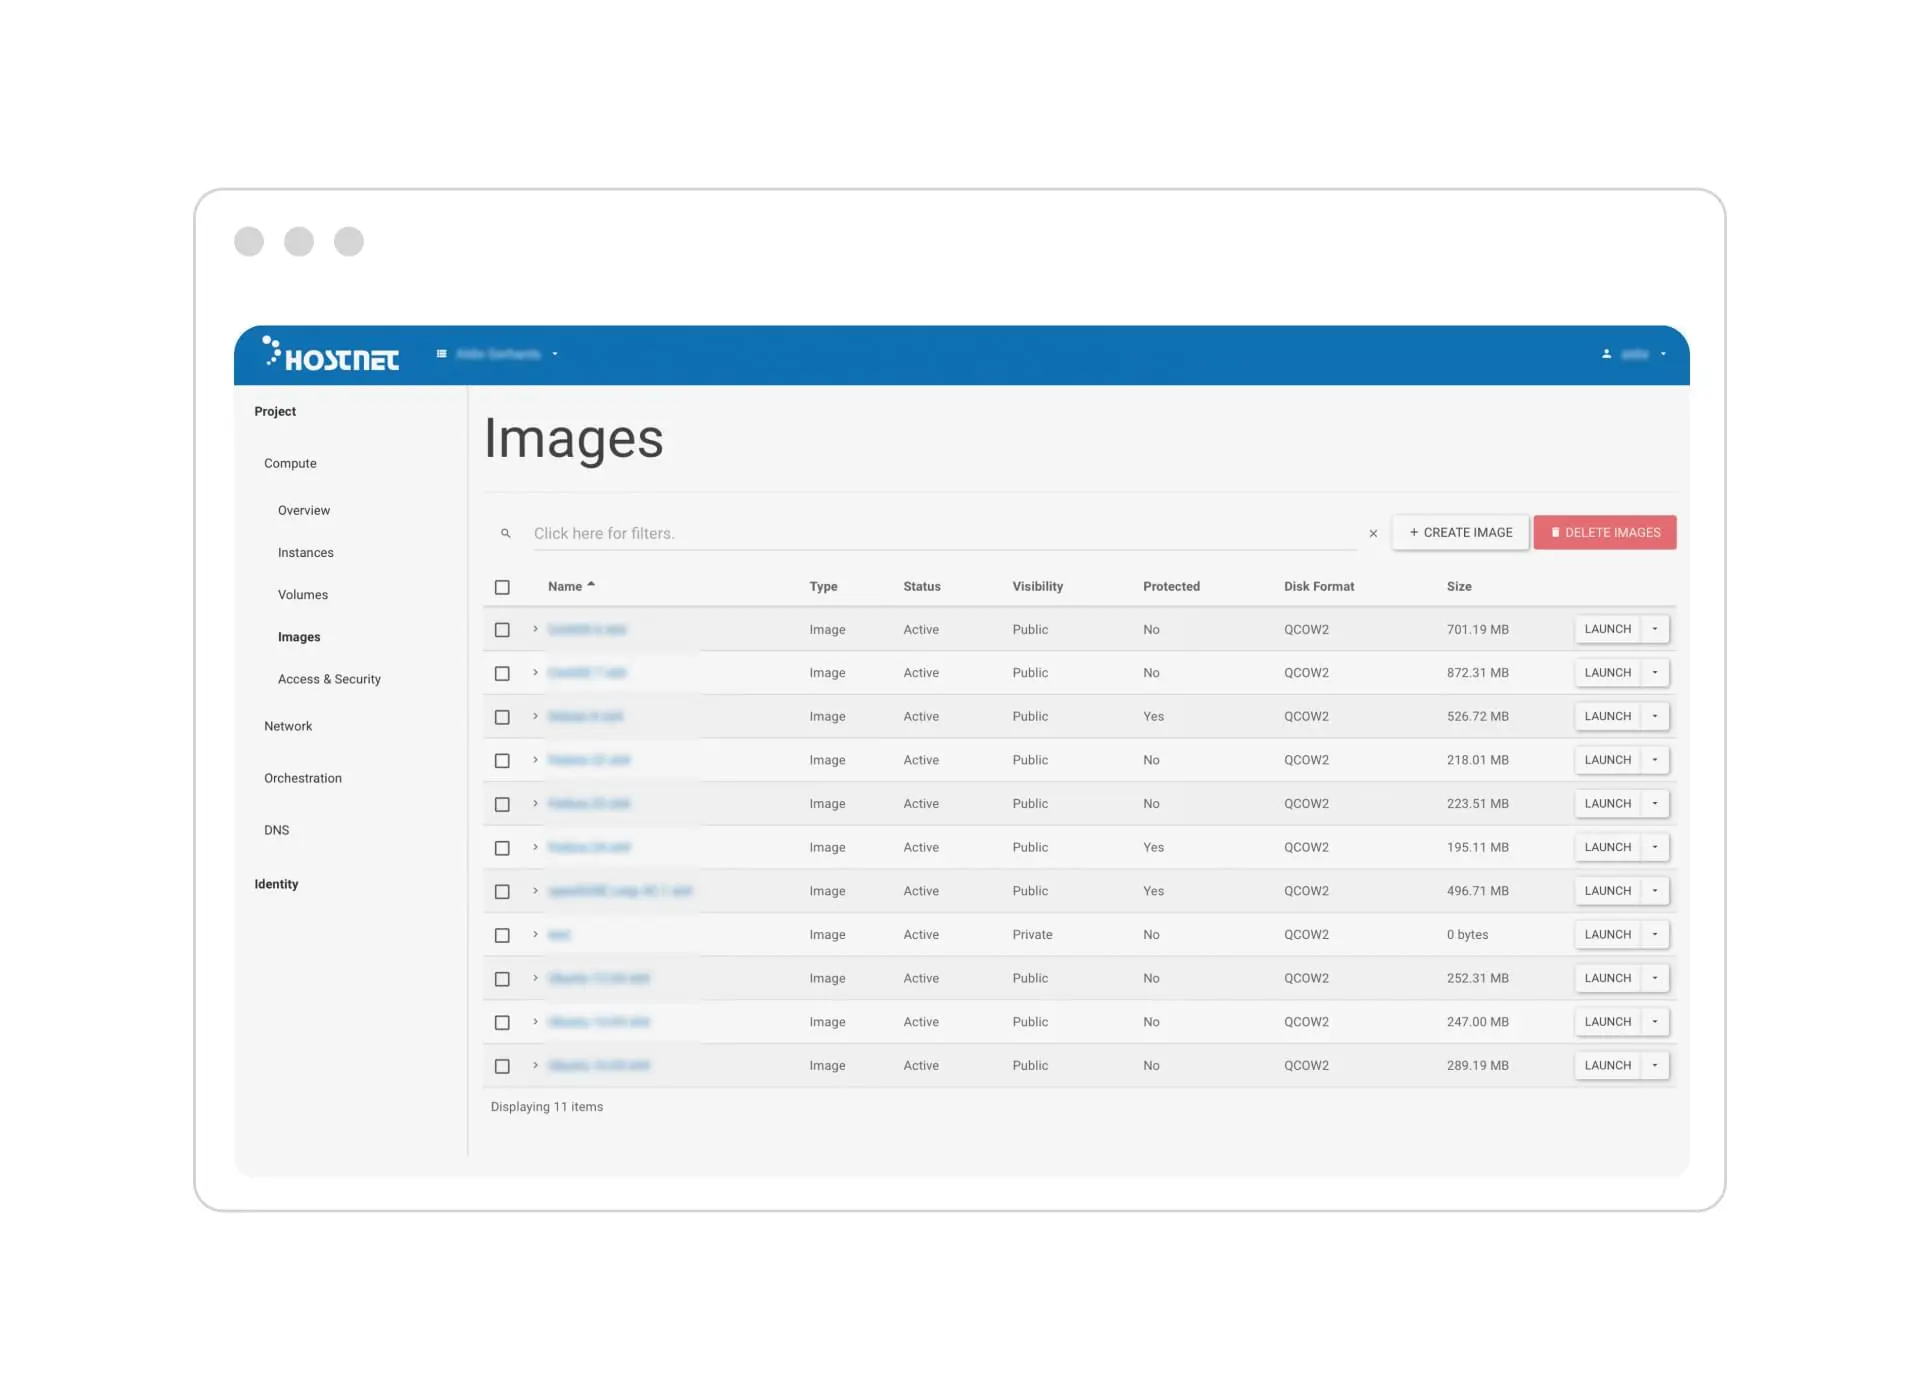
Task: Expand the Identity section
Action: pos(276,884)
